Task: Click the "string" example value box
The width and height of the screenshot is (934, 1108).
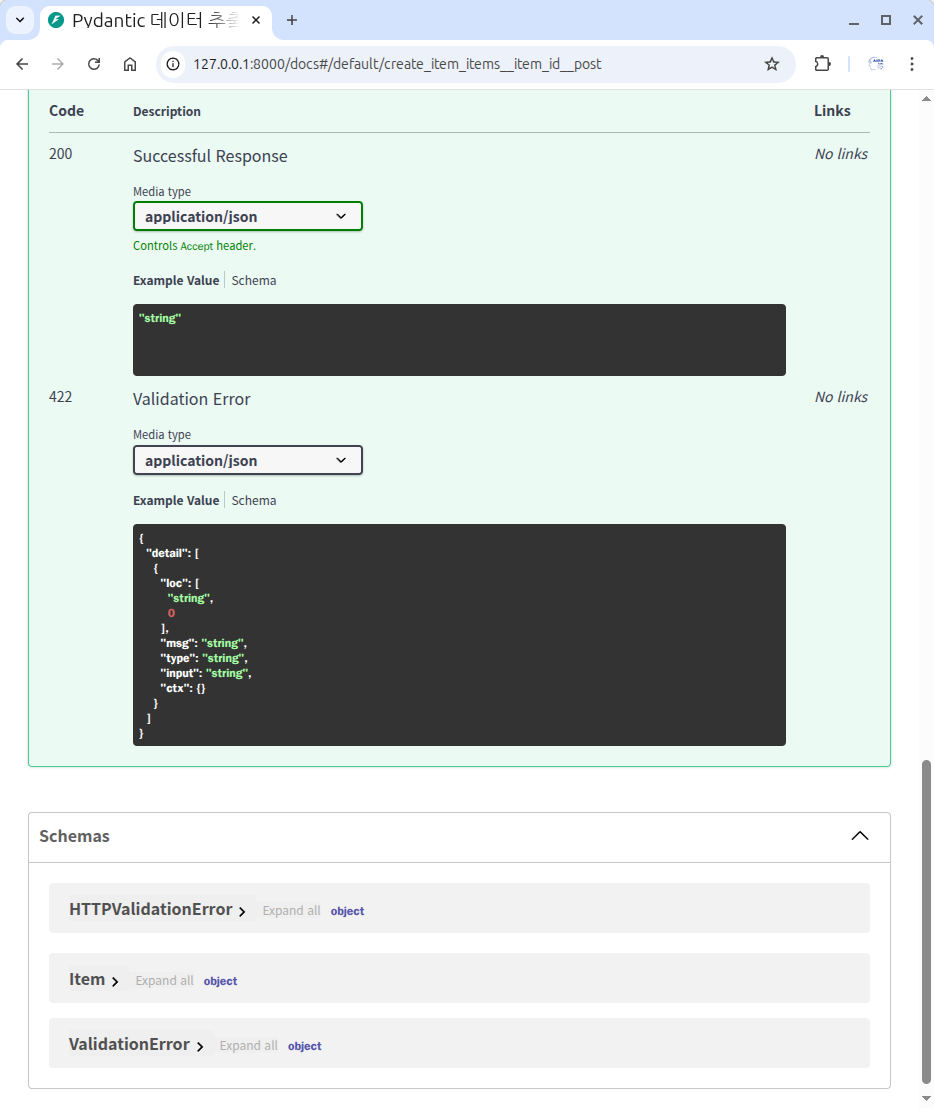Action: tap(459, 340)
